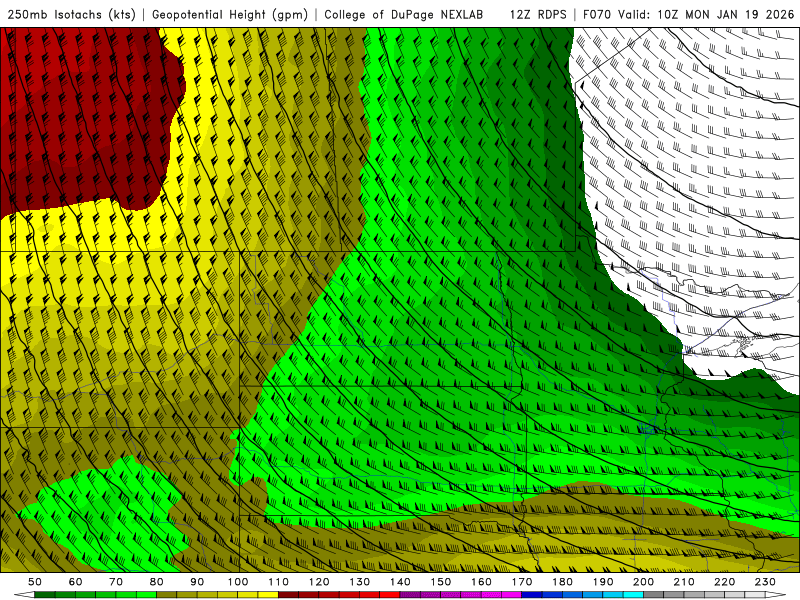Viewport: 800px width, 600px height.
Task: Click the 'Valid: 10Z MON JAN 19 2026' text
Action: pos(706,15)
